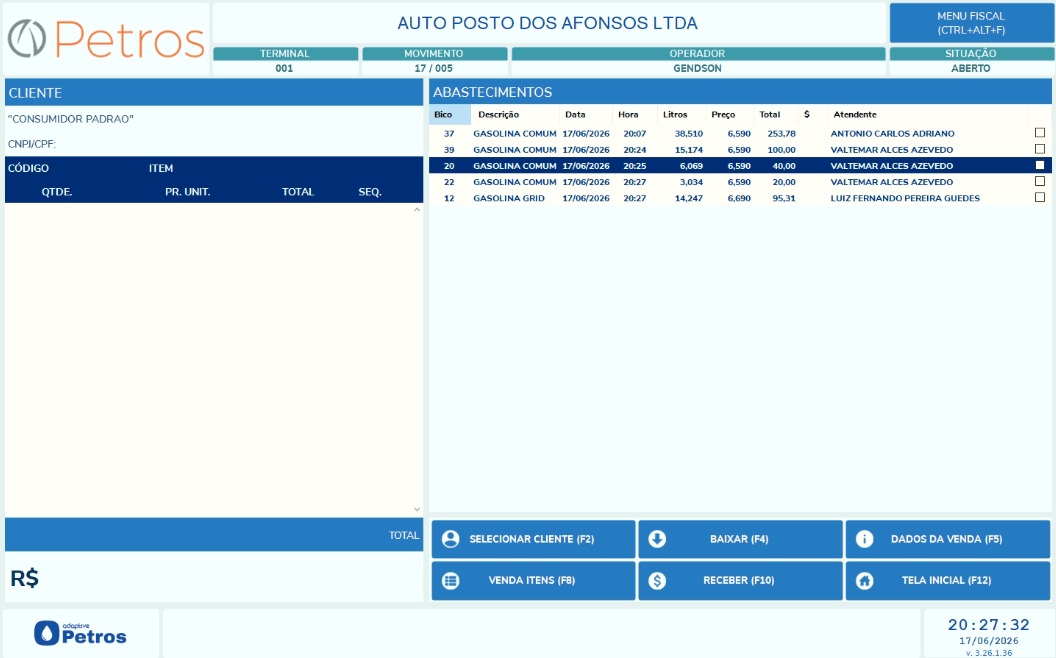This screenshot has width=1056, height=658.
Task: Click the scroll down arrow in items list
Action: point(417,509)
